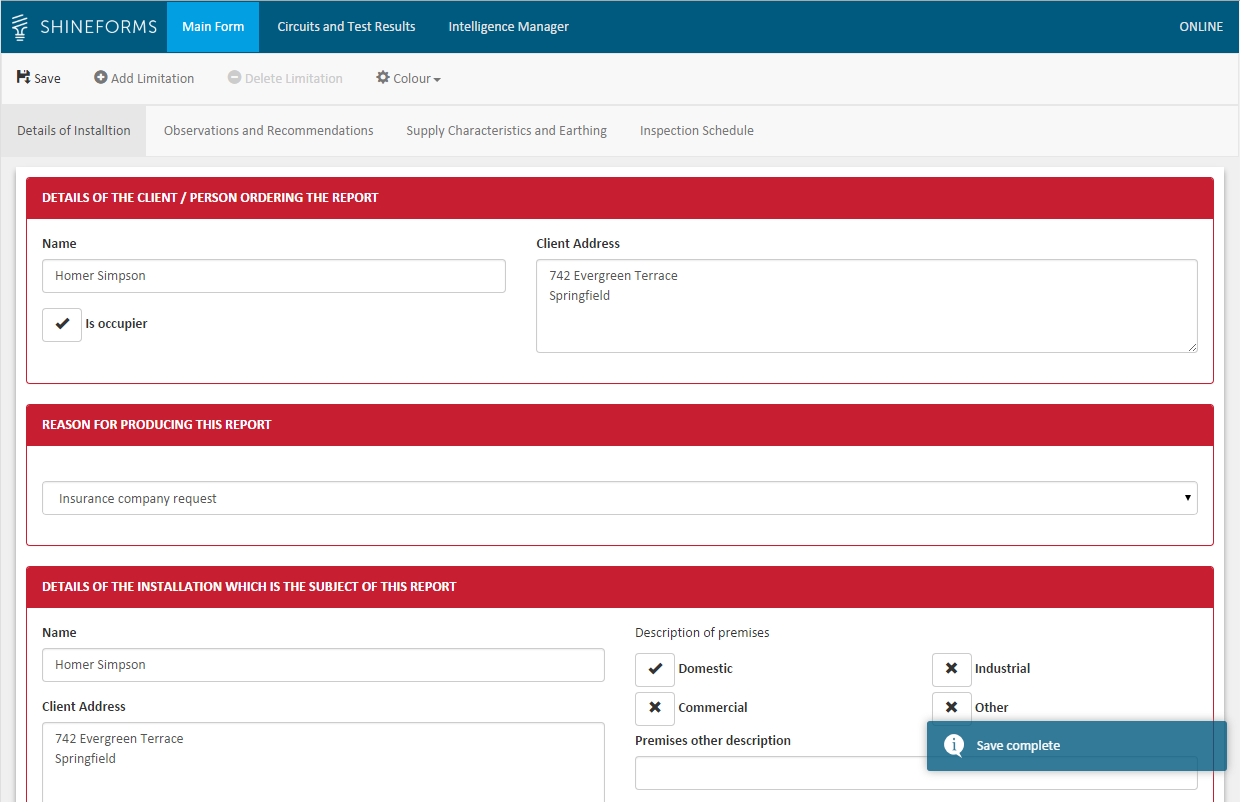Uncheck the Domestic premises checkbox
This screenshot has width=1240, height=802.
(x=655, y=669)
